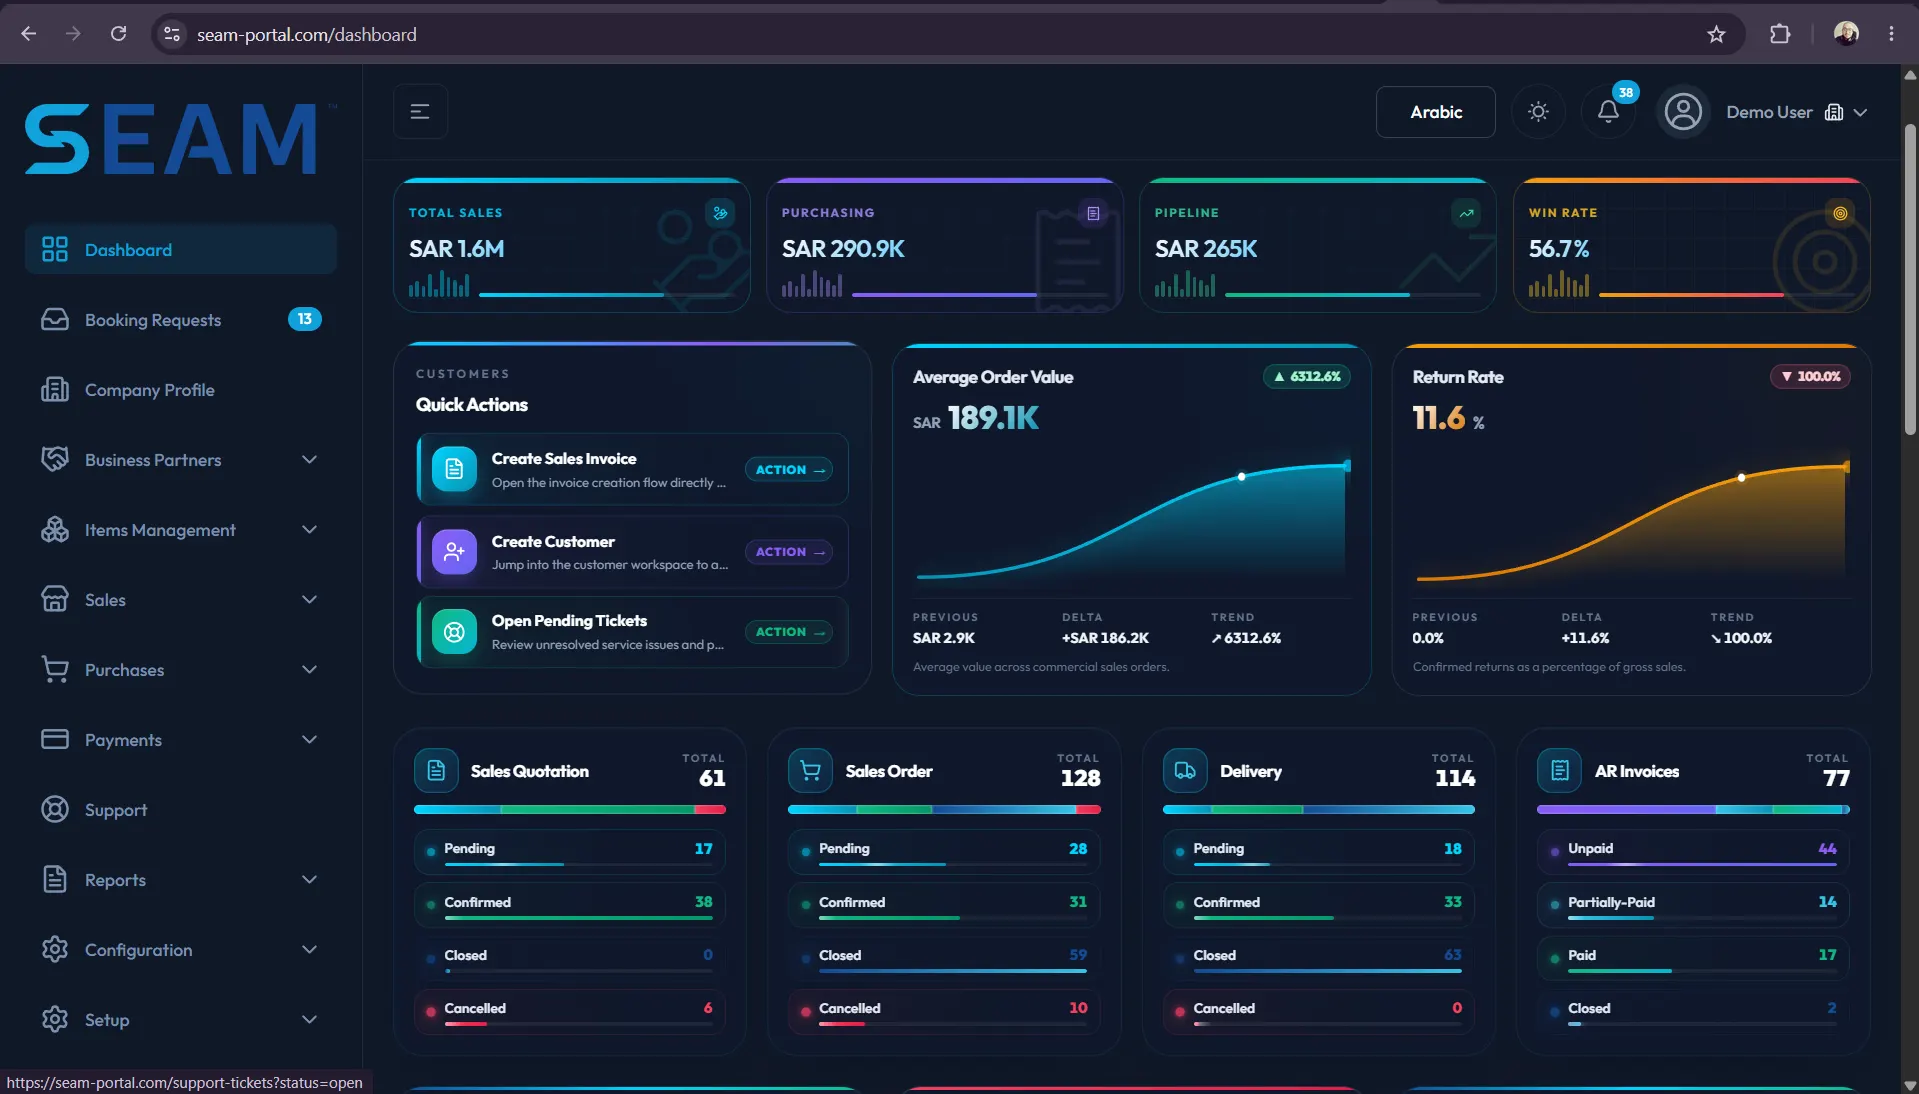Click ACTION button for Open Pending Tickets
The height and width of the screenshot is (1094, 1919).
(x=789, y=632)
